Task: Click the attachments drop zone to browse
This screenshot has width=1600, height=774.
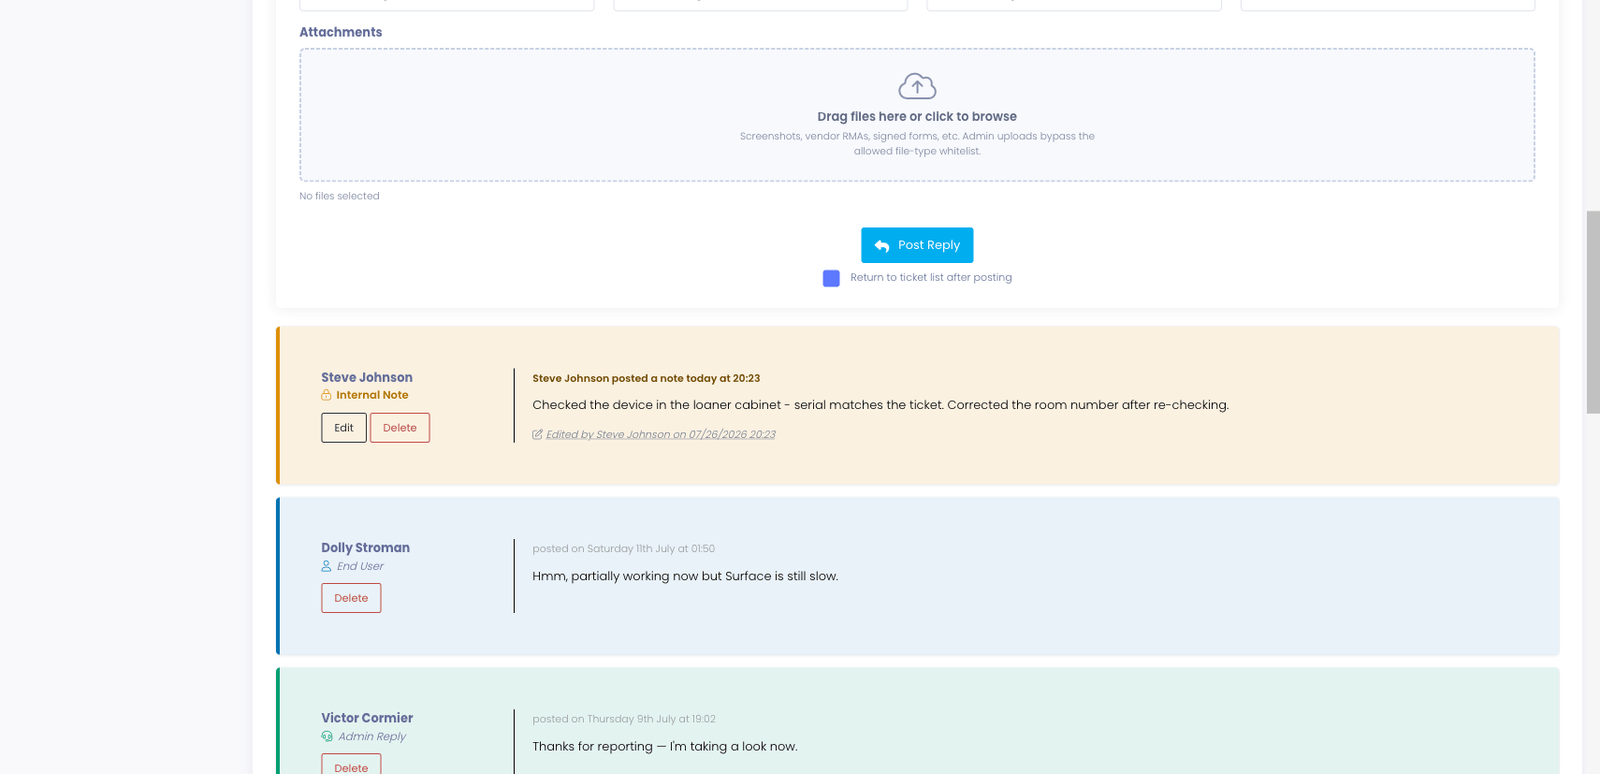Action: (917, 115)
